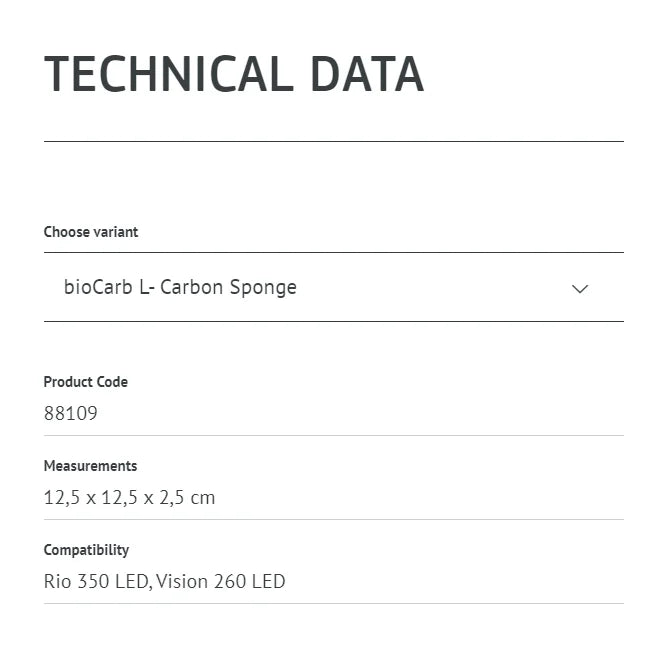The width and height of the screenshot is (646, 646).
Task: Open the bioCarb L- Carbon Sponge dropdown
Action: pyautogui.click(x=333, y=288)
